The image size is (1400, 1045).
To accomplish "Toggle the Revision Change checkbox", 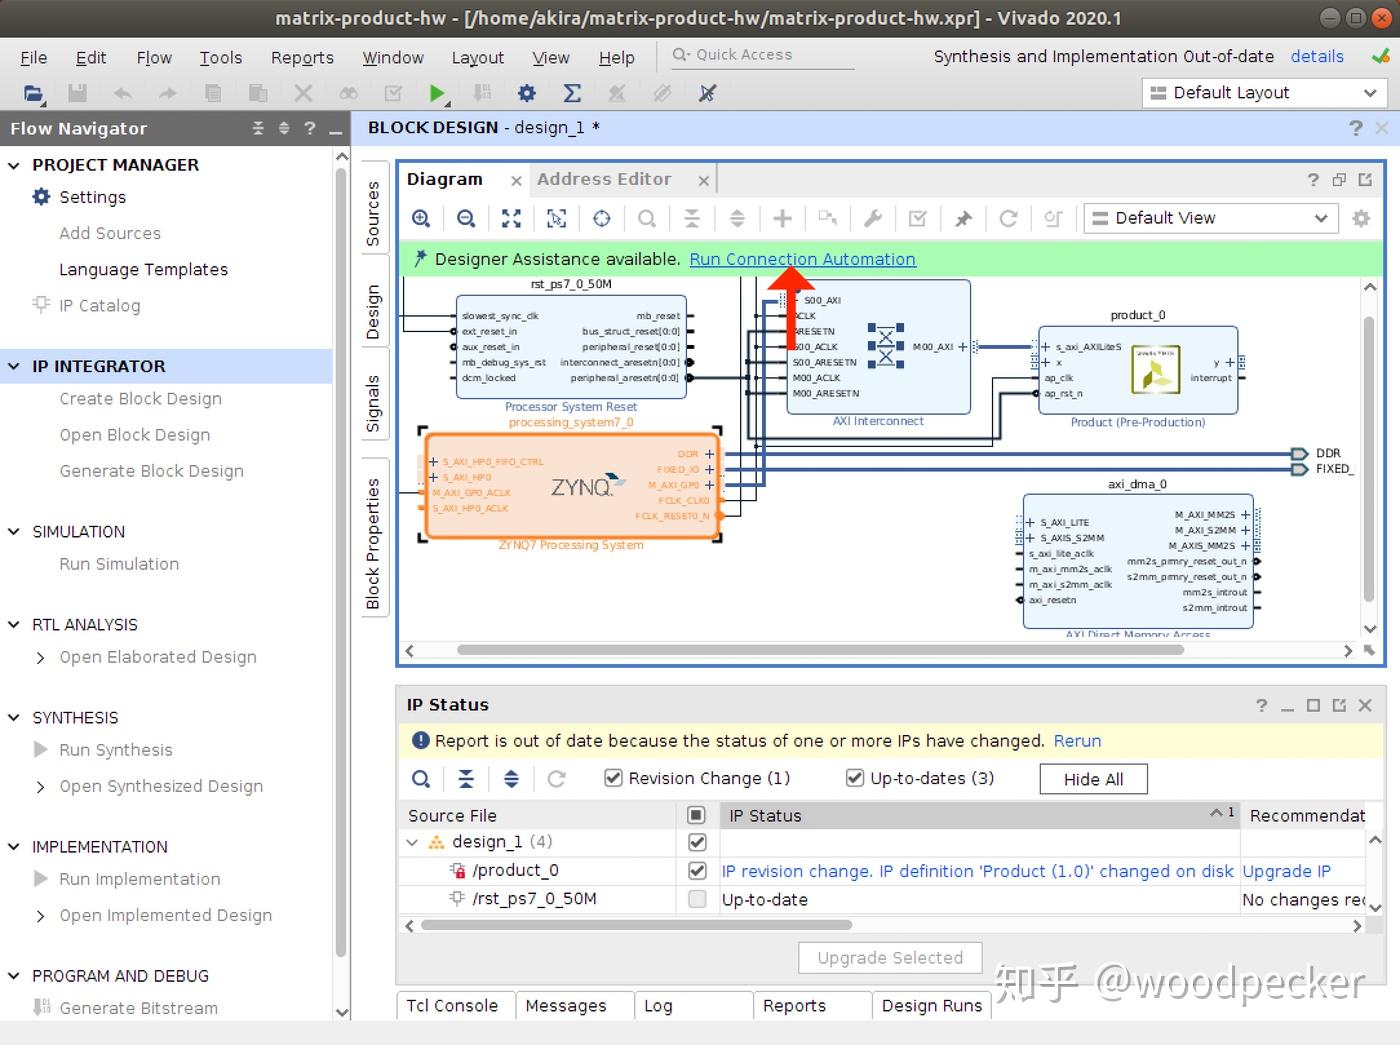I will (614, 778).
